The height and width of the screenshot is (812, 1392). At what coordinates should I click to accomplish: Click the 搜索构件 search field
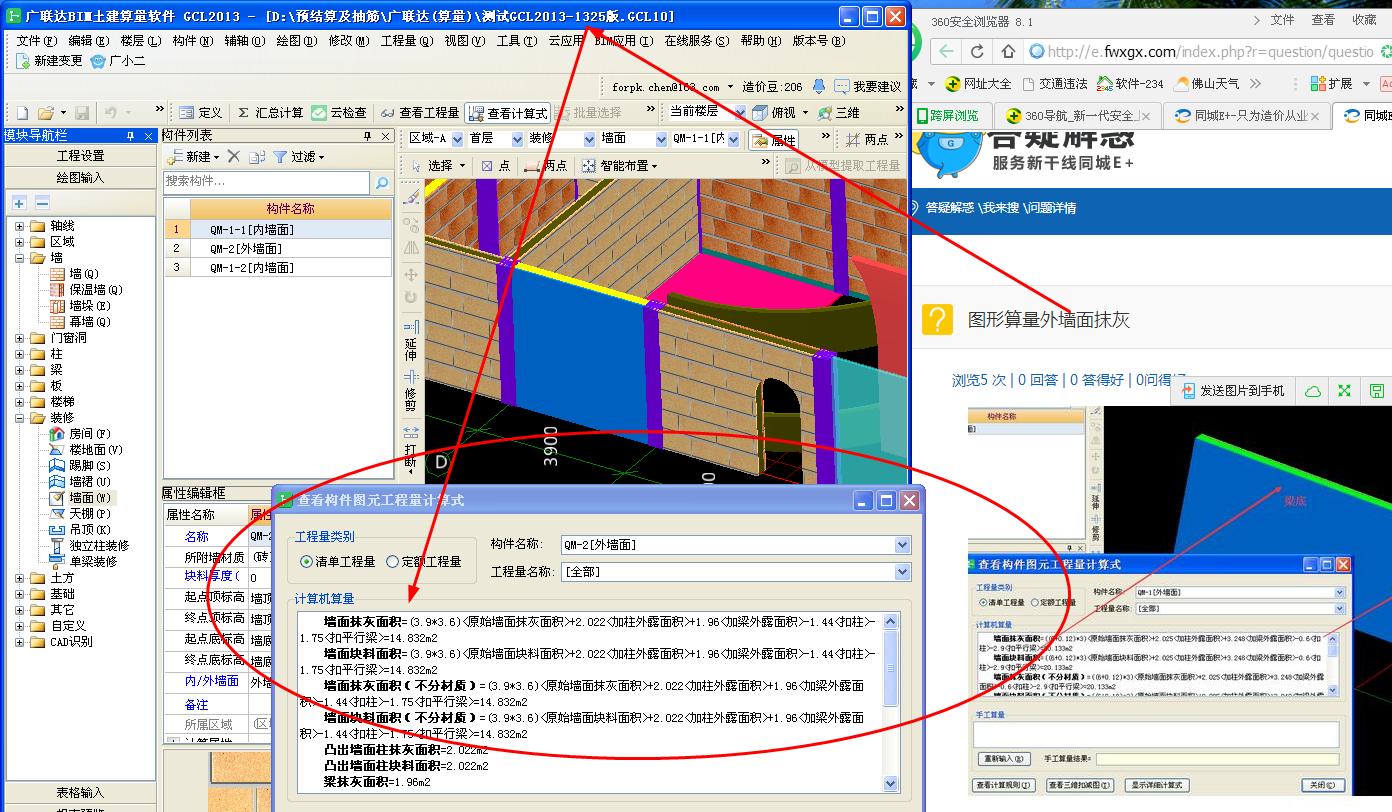coord(268,183)
